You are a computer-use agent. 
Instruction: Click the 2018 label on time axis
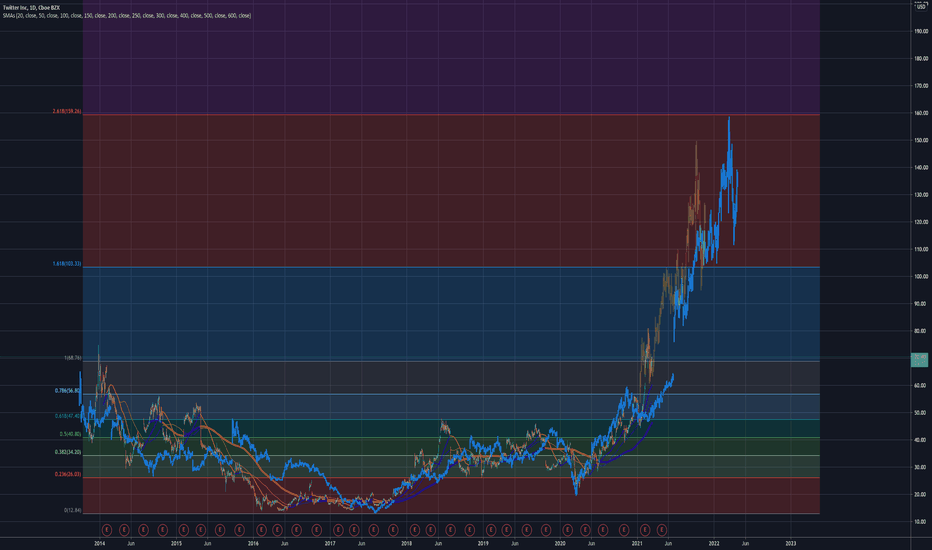click(x=407, y=543)
